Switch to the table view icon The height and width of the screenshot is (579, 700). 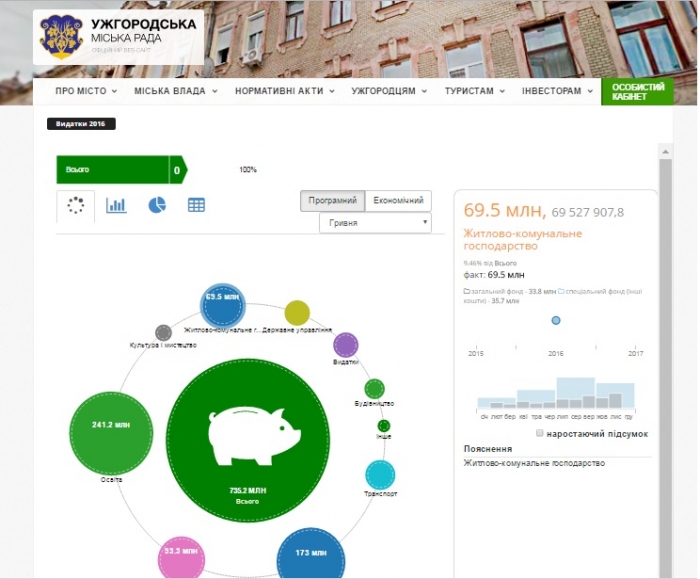(x=196, y=205)
